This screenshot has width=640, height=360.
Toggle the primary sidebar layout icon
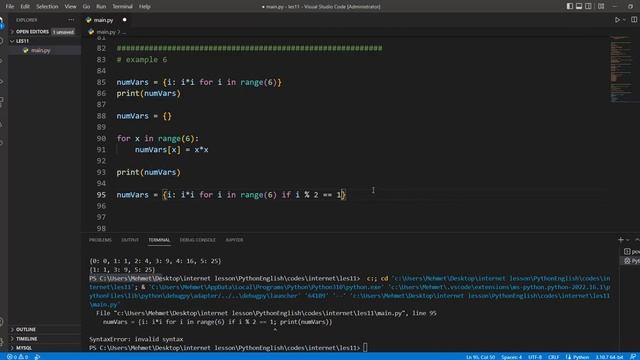pyautogui.click(x=570, y=6)
